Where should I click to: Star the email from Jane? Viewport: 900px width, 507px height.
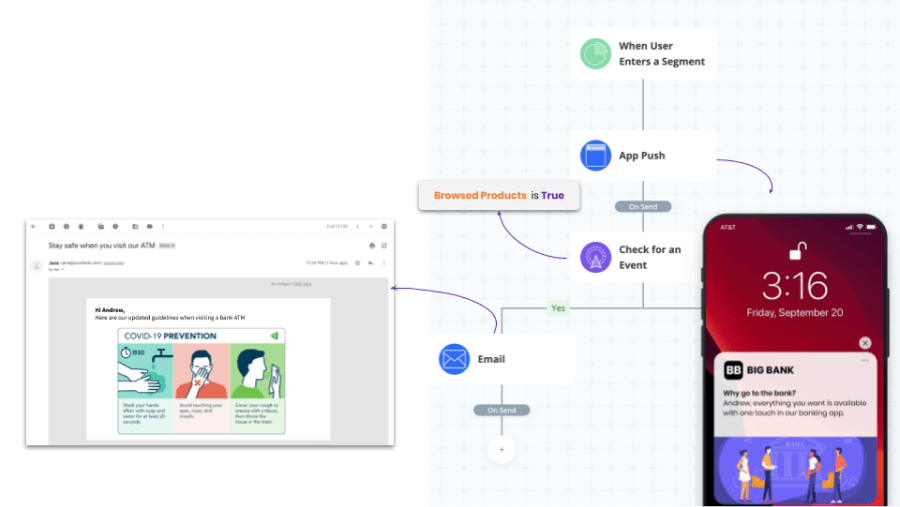click(x=357, y=263)
